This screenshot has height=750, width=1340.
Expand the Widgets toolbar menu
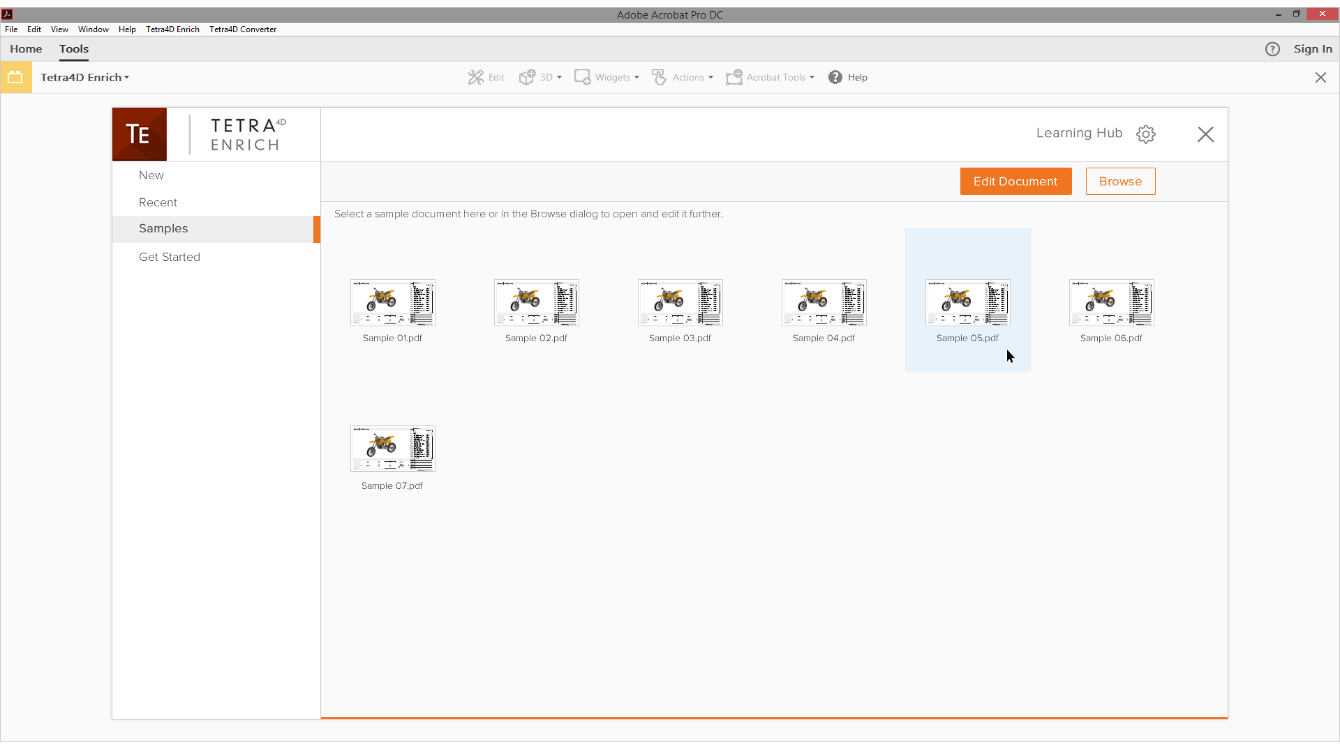pyautogui.click(x=607, y=77)
